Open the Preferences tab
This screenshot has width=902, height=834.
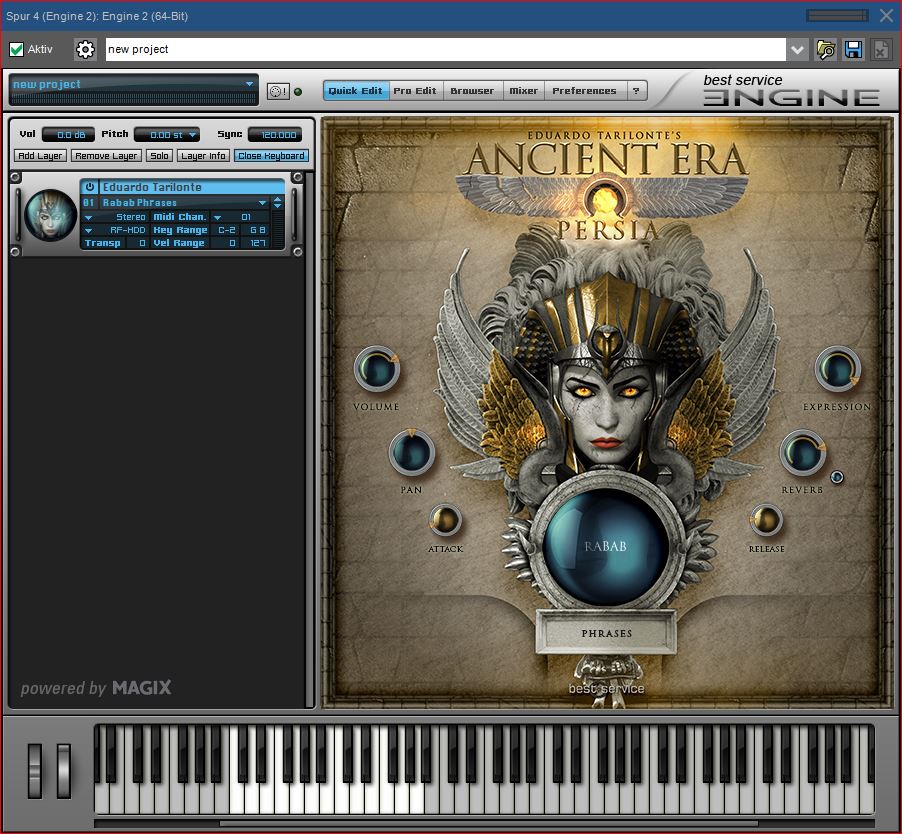tap(584, 91)
